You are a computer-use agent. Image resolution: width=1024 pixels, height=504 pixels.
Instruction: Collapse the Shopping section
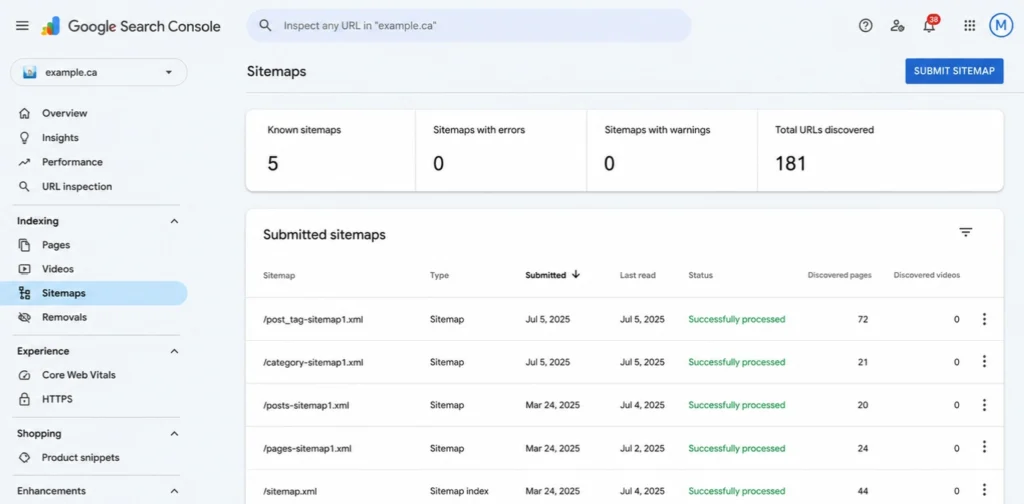click(174, 433)
